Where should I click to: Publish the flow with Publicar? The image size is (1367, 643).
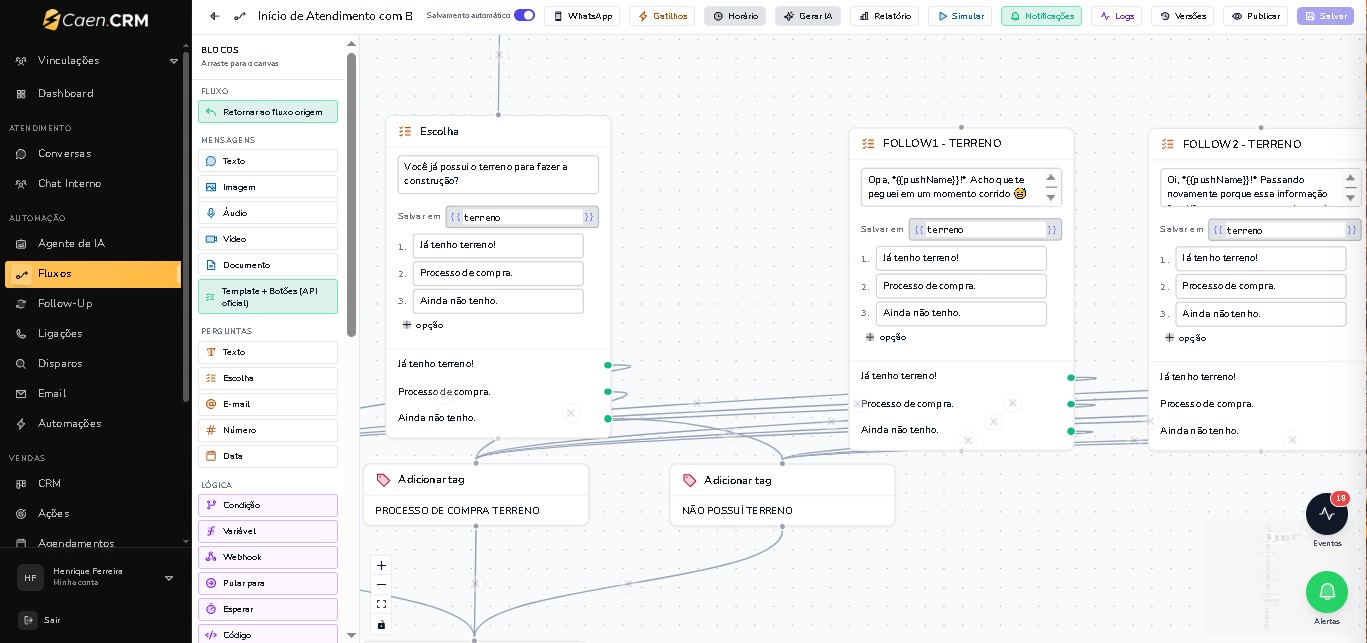[x=1255, y=16]
